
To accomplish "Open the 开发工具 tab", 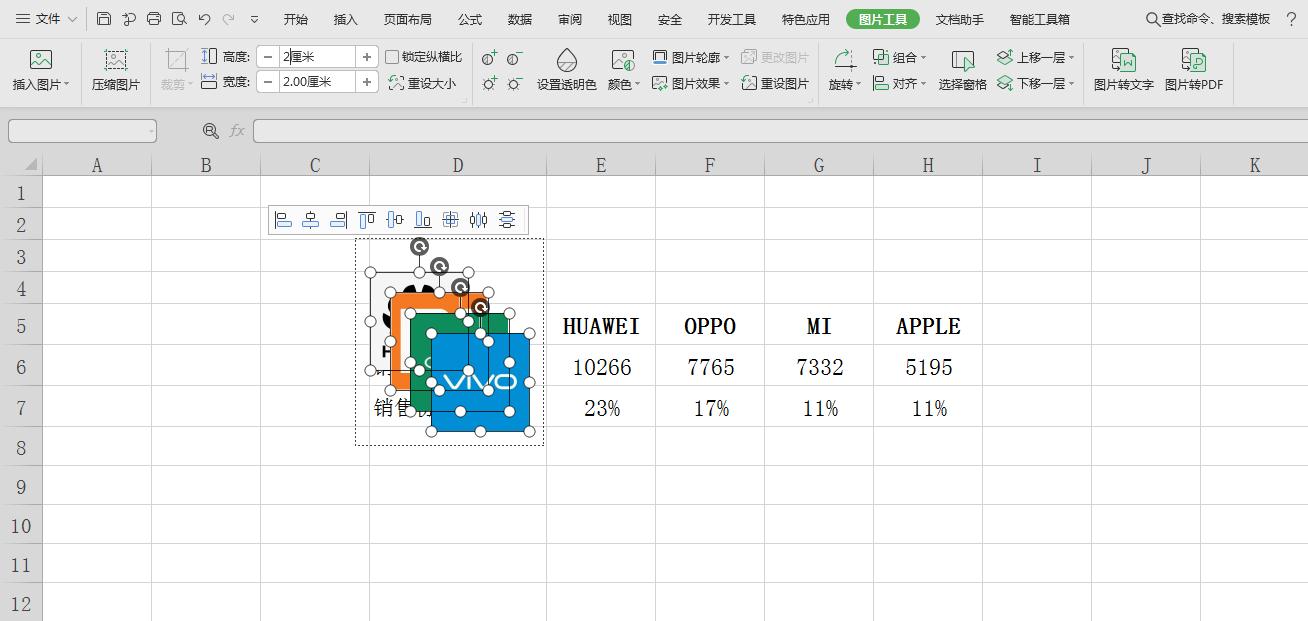I will tap(732, 19).
